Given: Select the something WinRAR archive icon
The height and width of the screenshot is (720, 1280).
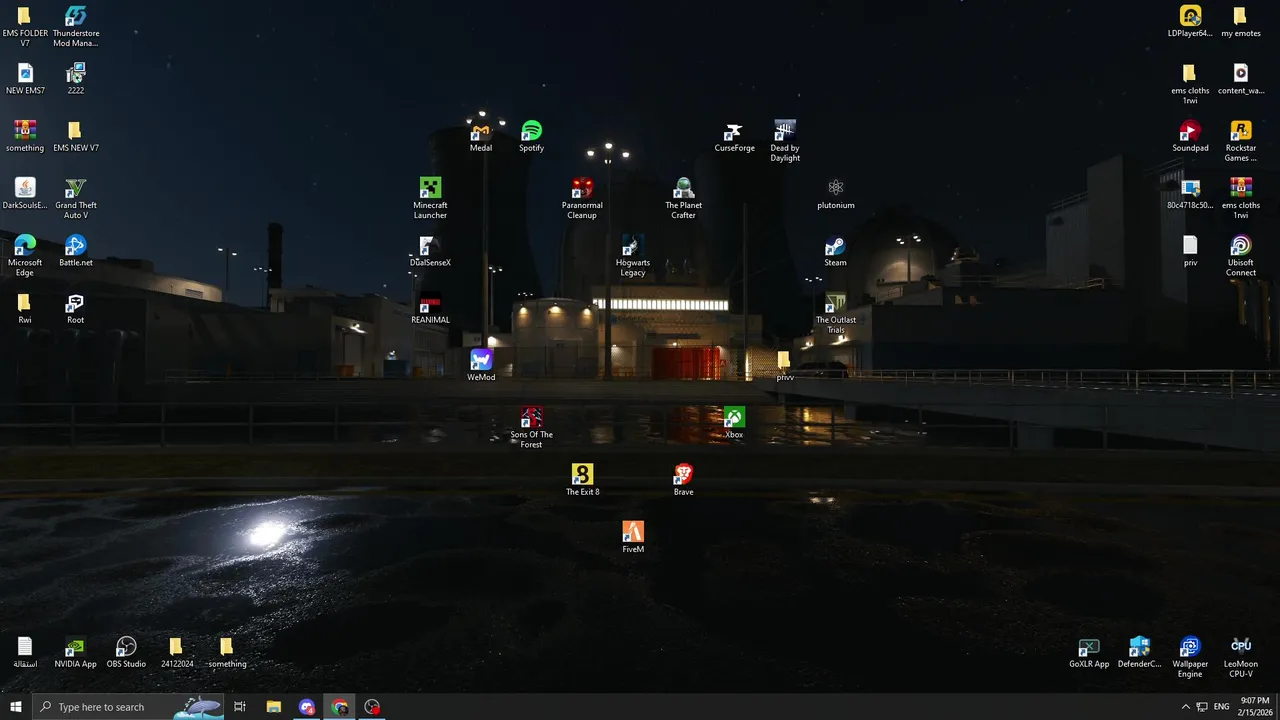Looking at the screenshot, I should 25,136.
